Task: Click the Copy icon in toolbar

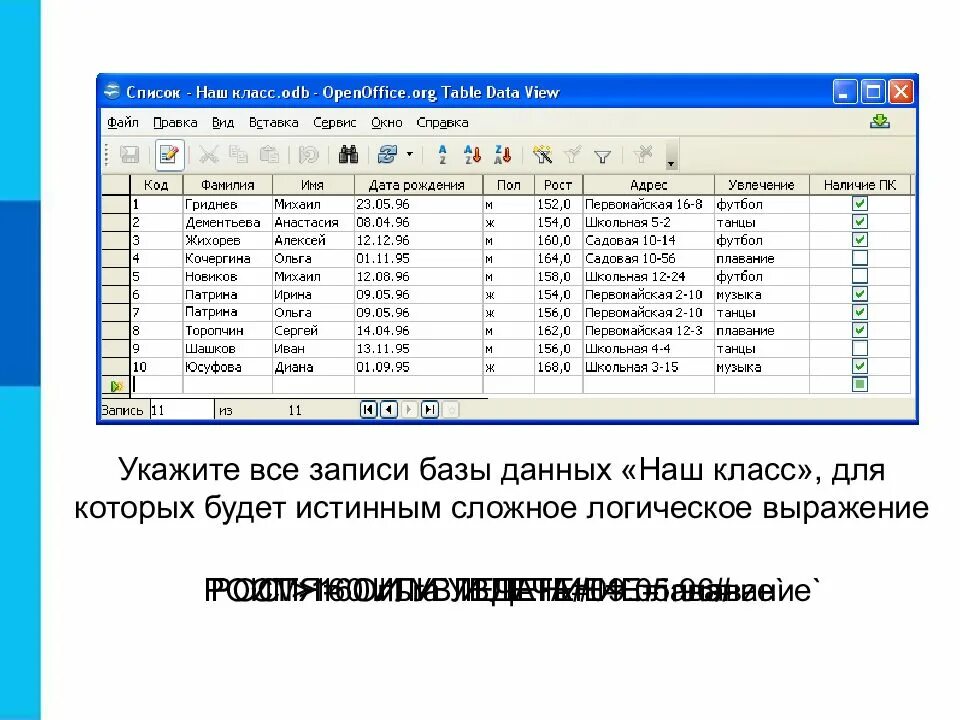Action: (x=238, y=155)
